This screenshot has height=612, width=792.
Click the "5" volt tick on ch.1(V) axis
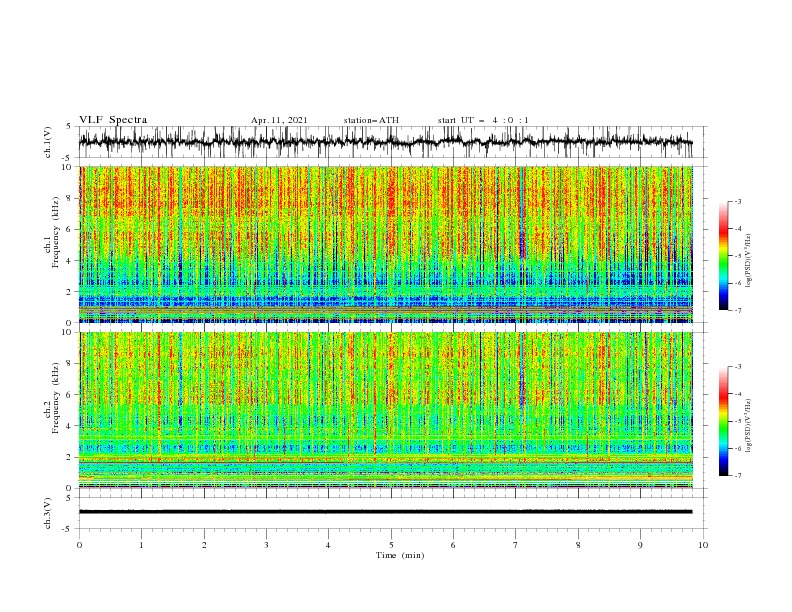(69, 127)
